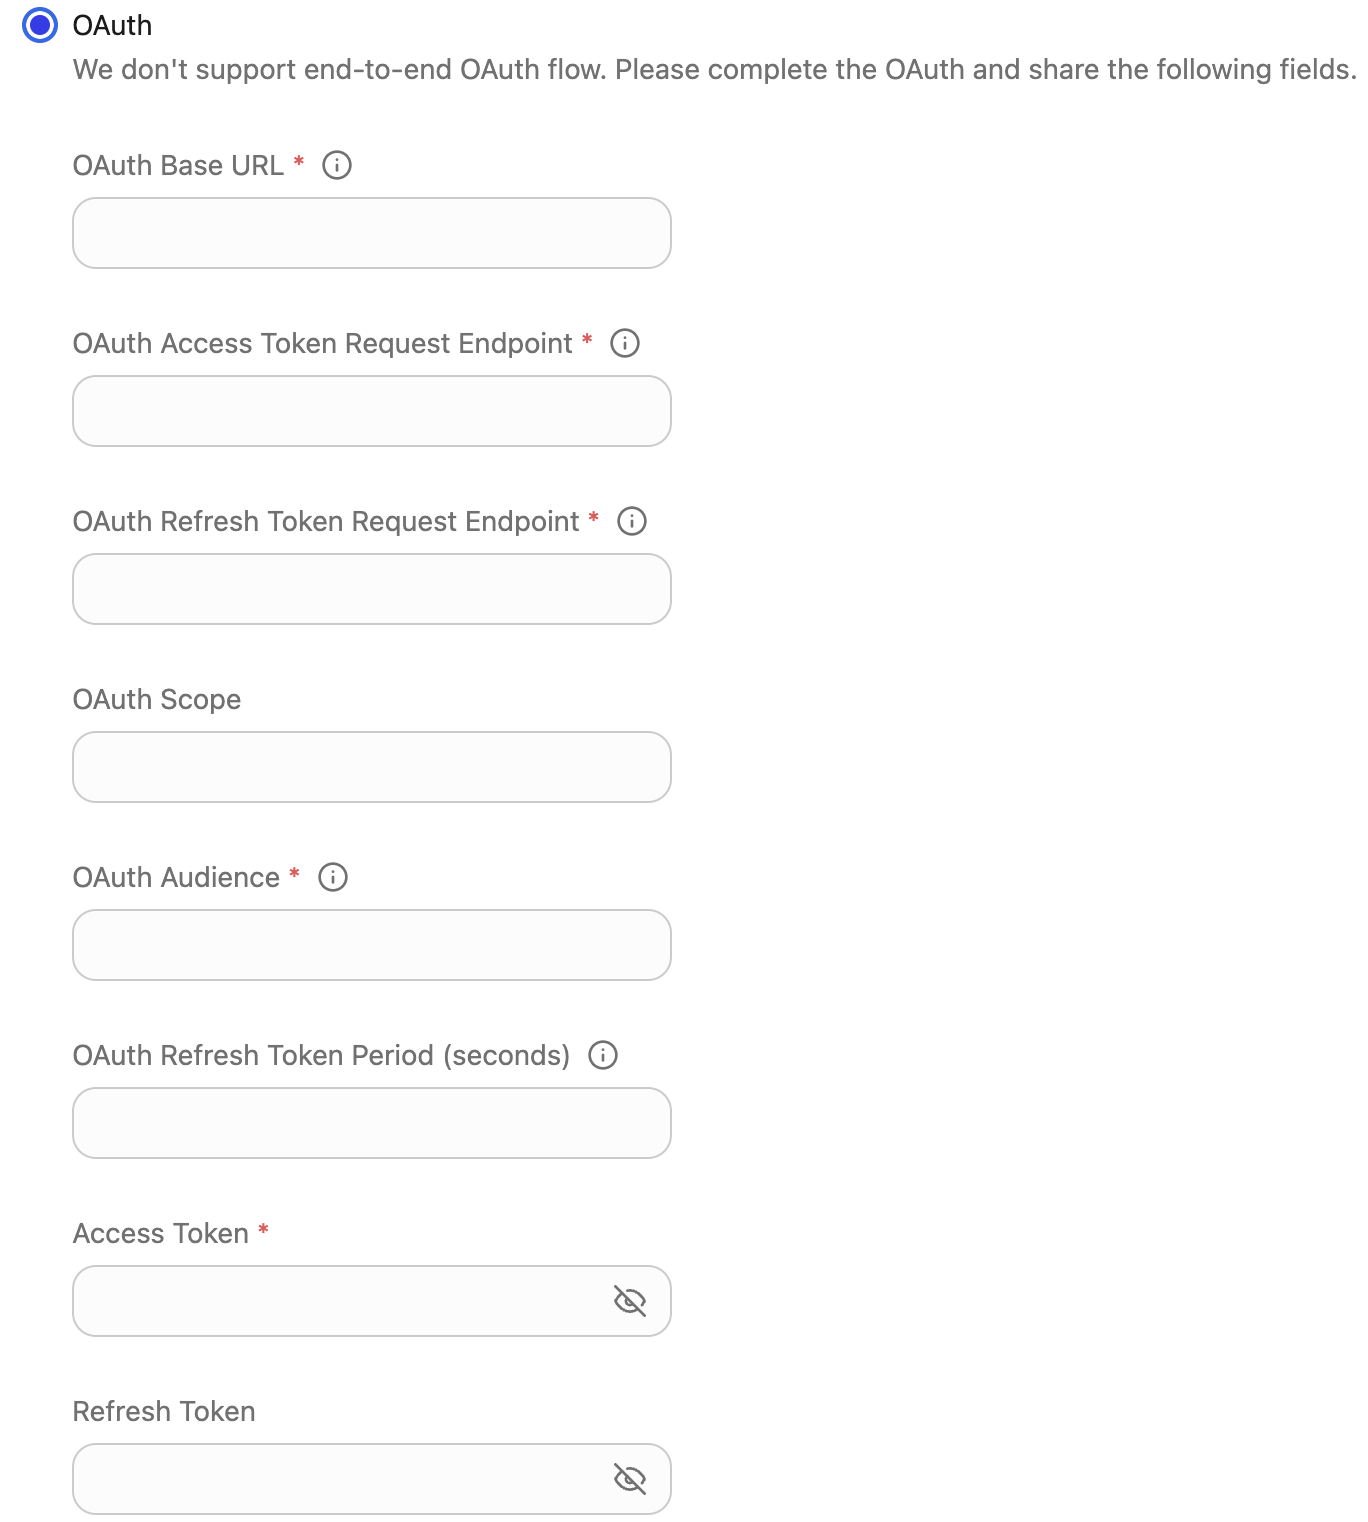The height and width of the screenshot is (1522, 1368).
Task: Focus the OAuth Base URL input field
Action: point(371,233)
